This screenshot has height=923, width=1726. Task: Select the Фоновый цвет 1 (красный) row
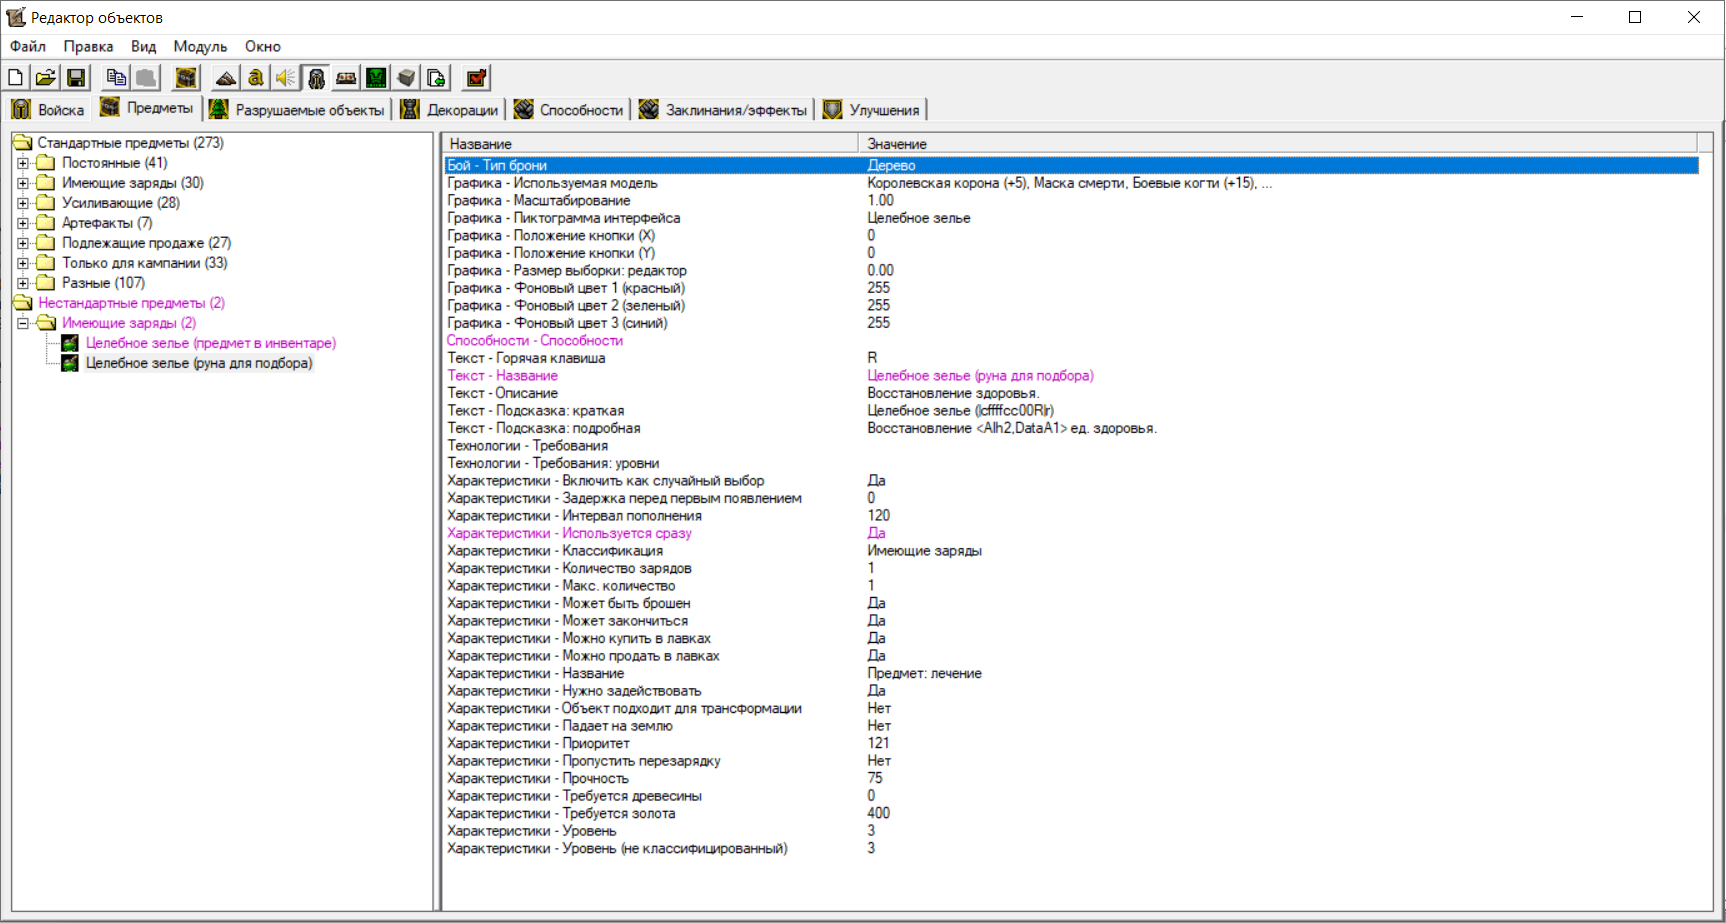(566, 288)
